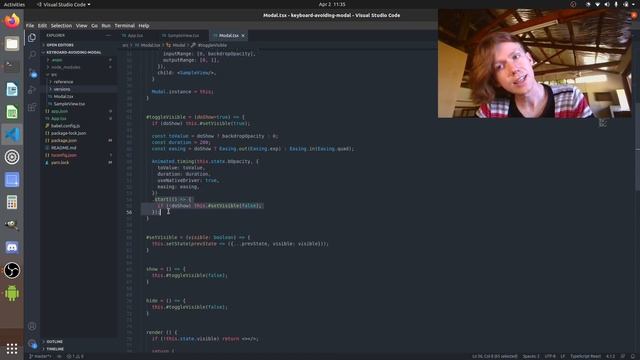Click the Modal breadcrumb symbol

[x=176, y=45]
